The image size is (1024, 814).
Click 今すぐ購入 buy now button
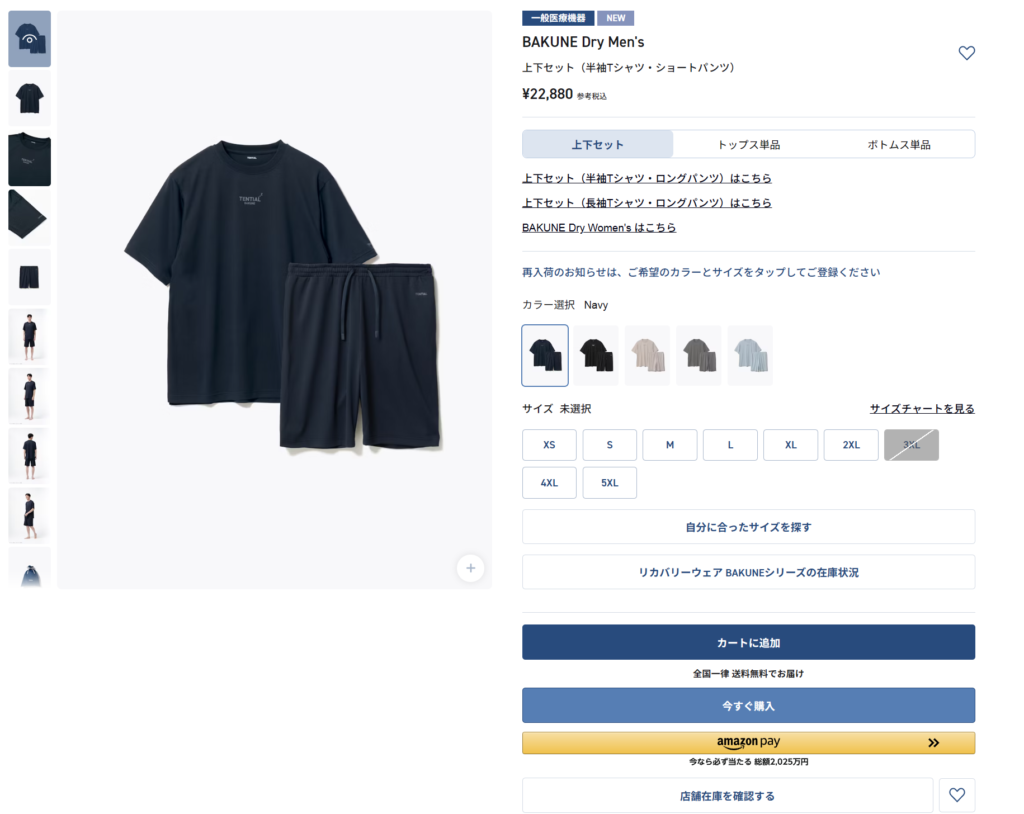748,706
